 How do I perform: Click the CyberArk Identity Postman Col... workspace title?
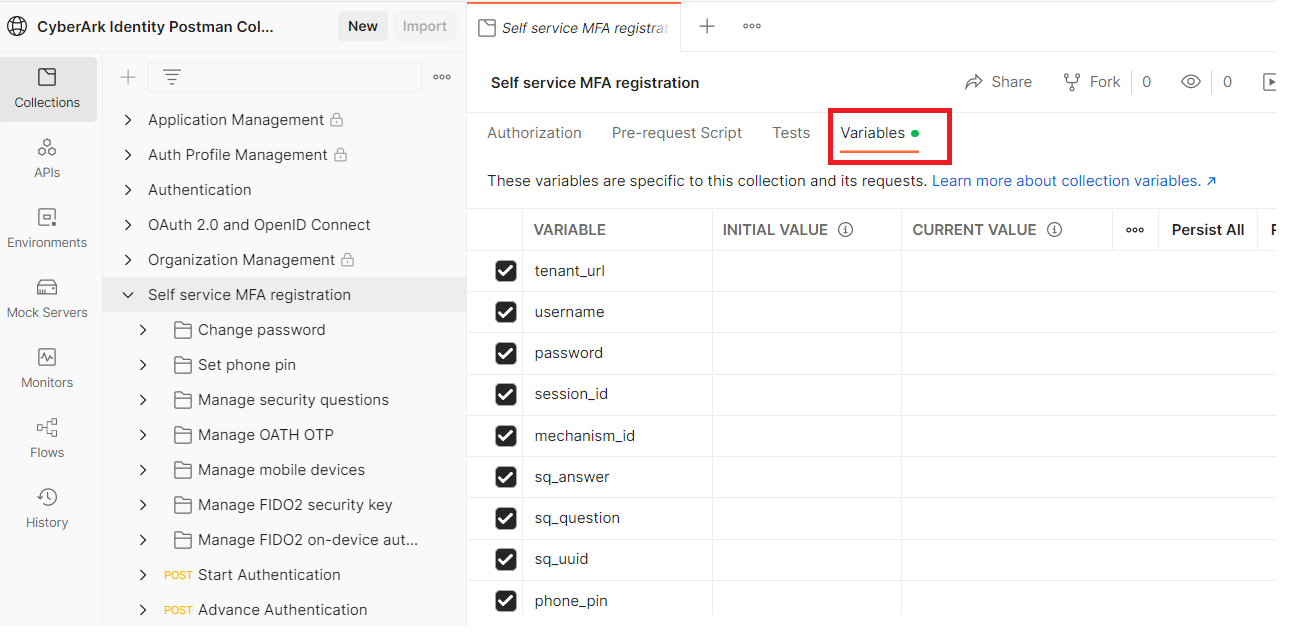point(155,27)
